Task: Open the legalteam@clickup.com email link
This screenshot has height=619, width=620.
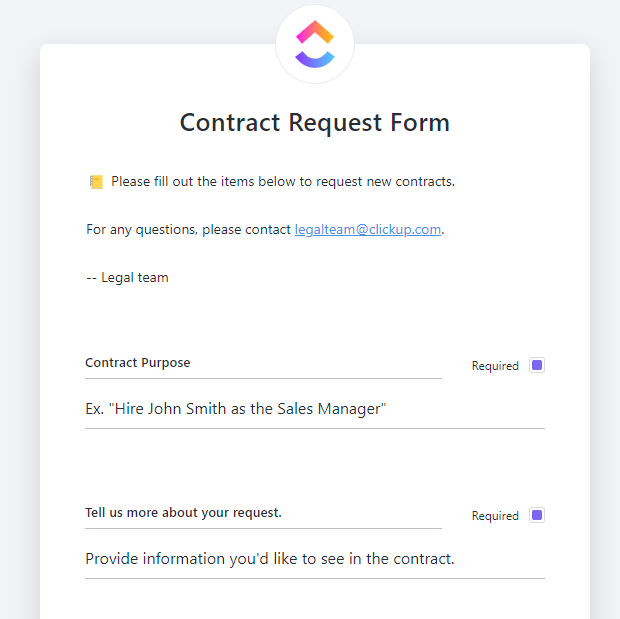Action: (x=367, y=229)
